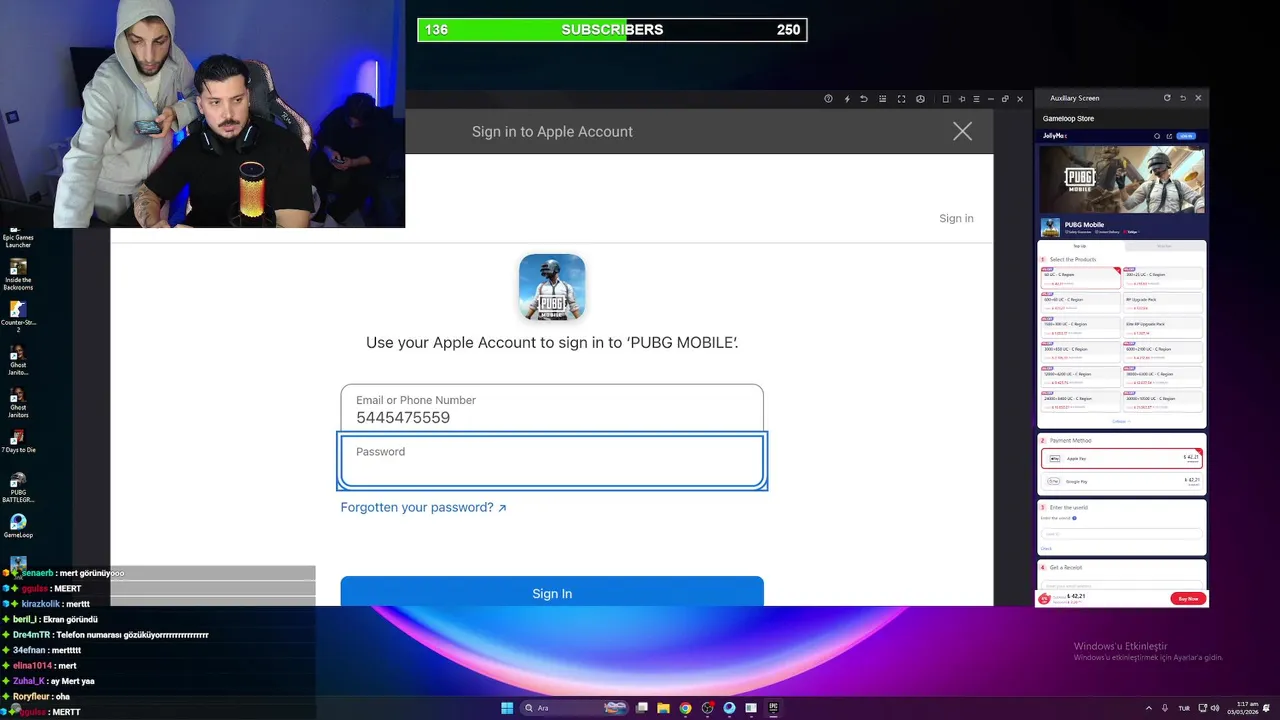This screenshot has height=720, width=1280.
Task: Refresh the Auxiliary Screen panel
Action: coord(1167,98)
